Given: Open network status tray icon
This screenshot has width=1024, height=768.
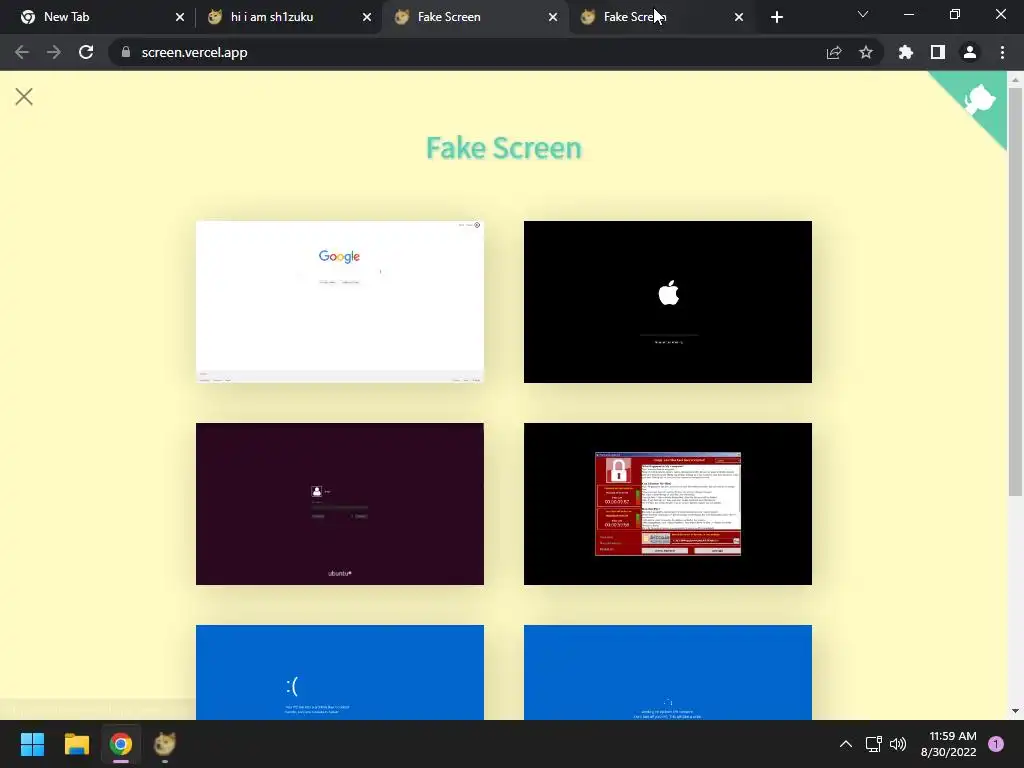Looking at the screenshot, I should pos(873,744).
